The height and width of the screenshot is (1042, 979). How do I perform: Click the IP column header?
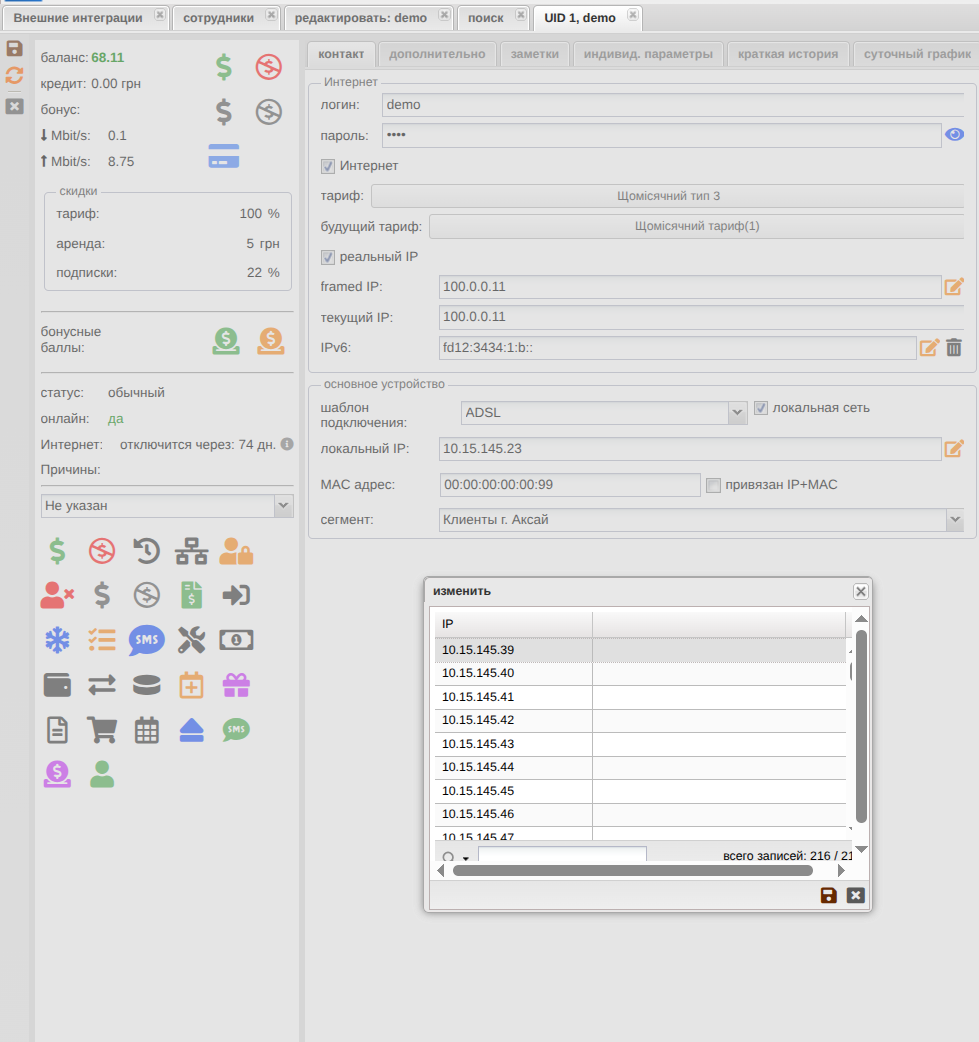point(514,624)
